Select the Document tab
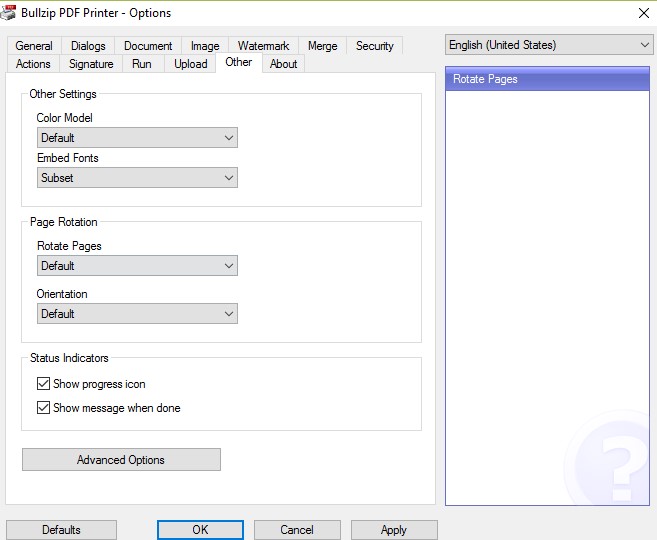 (148, 46)
